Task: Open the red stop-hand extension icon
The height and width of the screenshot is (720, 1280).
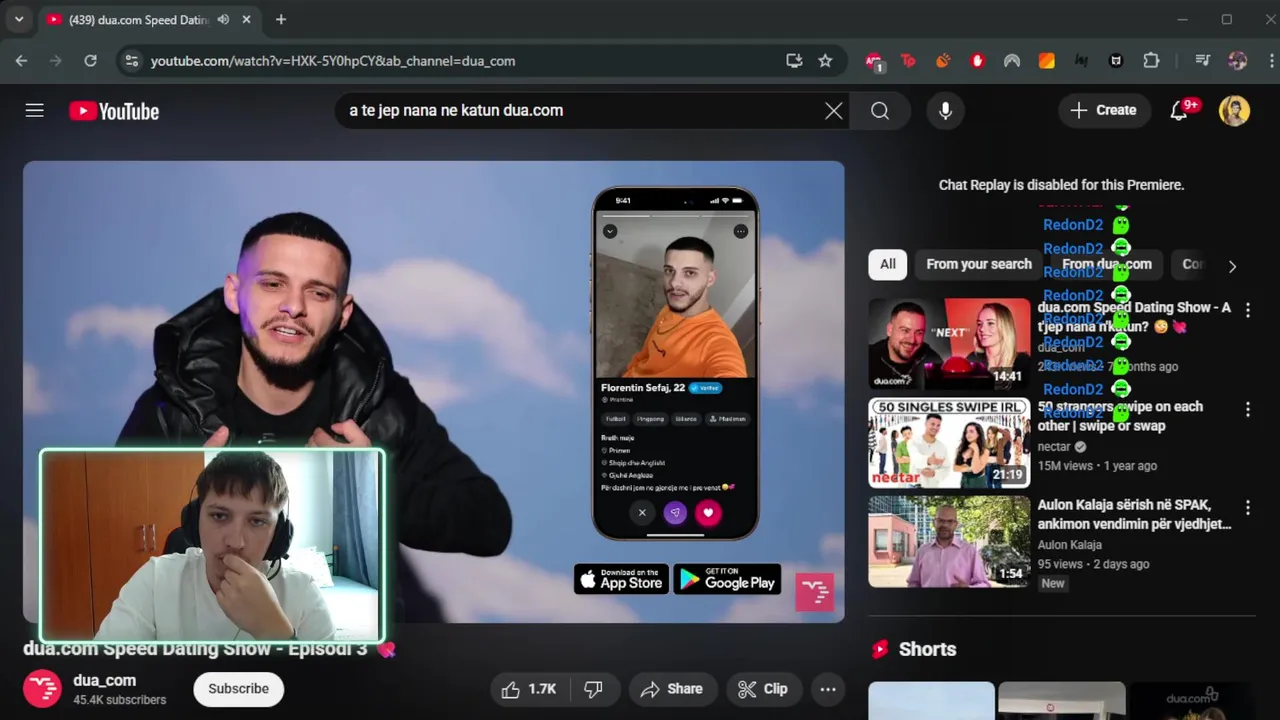Action: [977, 61]
